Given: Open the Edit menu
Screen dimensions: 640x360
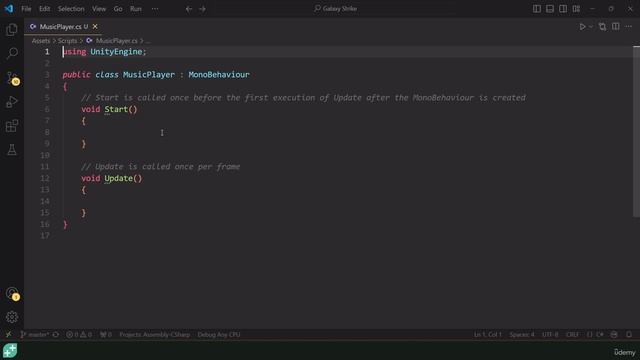Looking at the screenshot, I should (x=44, y=9).
